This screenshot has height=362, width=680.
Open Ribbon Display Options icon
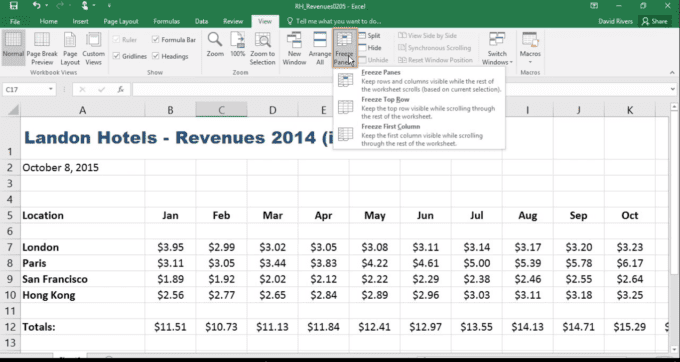(594, 6)
